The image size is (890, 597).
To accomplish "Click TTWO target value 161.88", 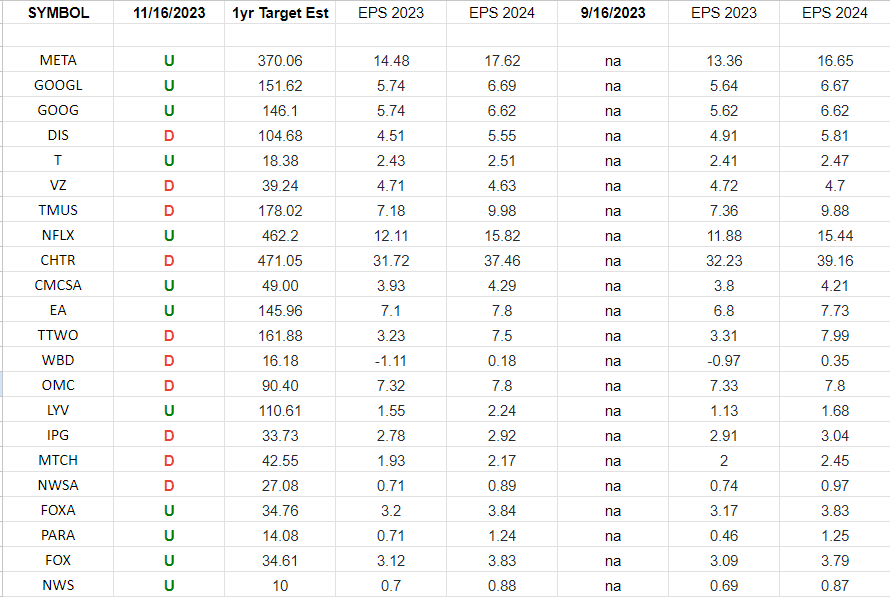I will [280, 335].
